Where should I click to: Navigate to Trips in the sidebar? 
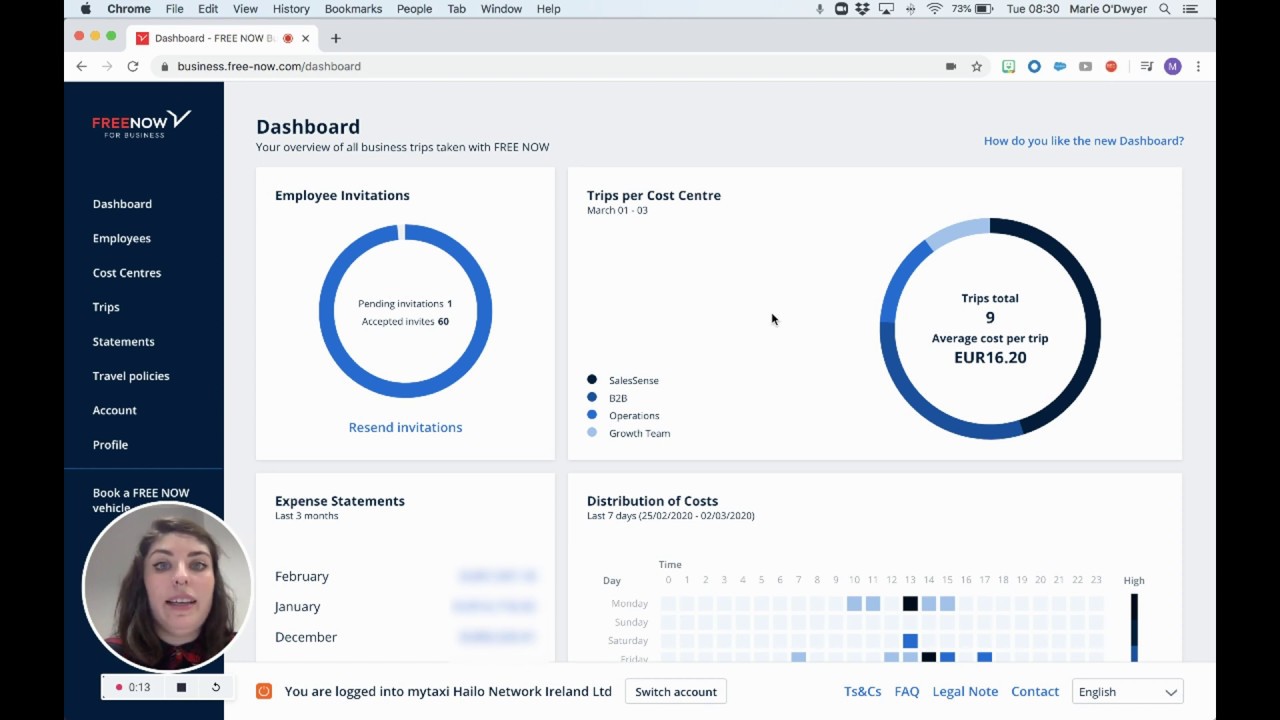pos(106,307)
